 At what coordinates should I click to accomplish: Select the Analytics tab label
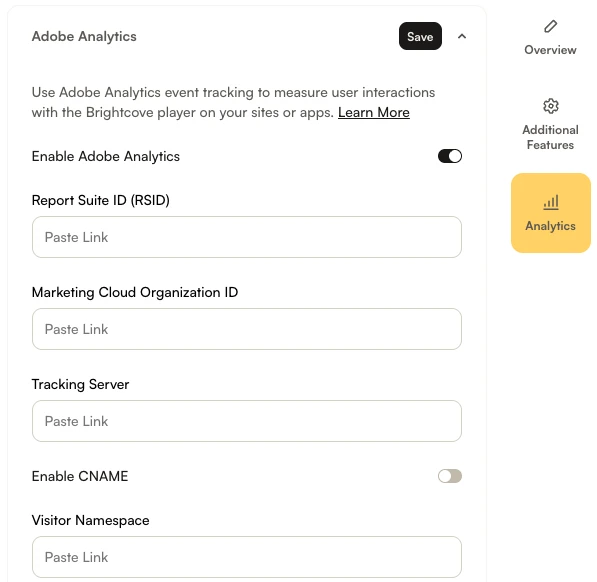(x=550, y=226)
